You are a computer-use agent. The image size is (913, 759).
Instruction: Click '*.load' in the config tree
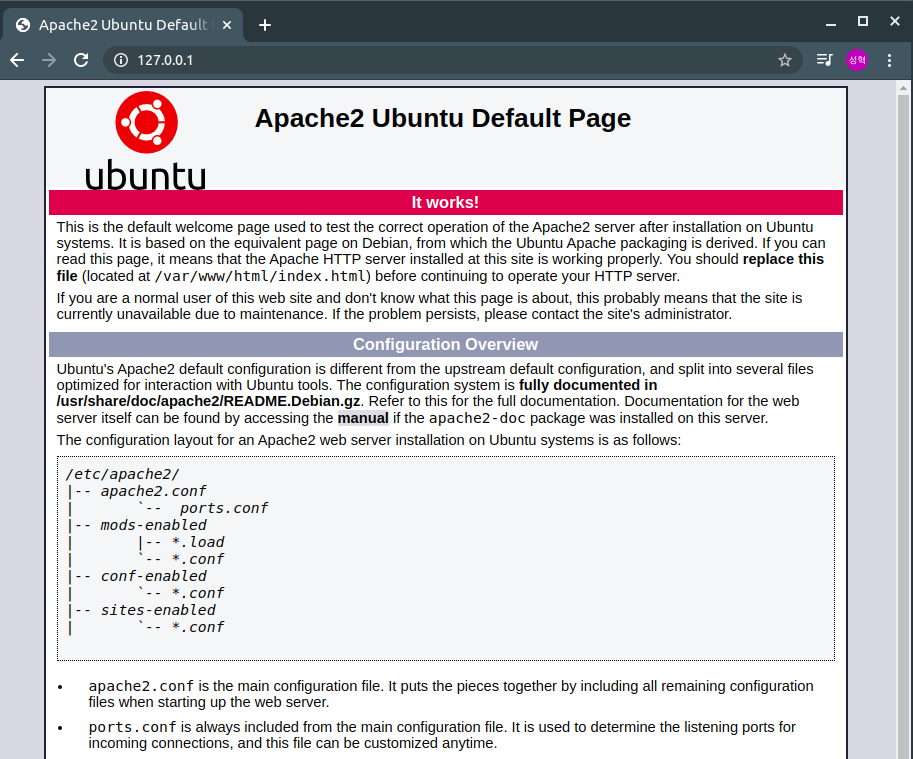pos(198,542)
